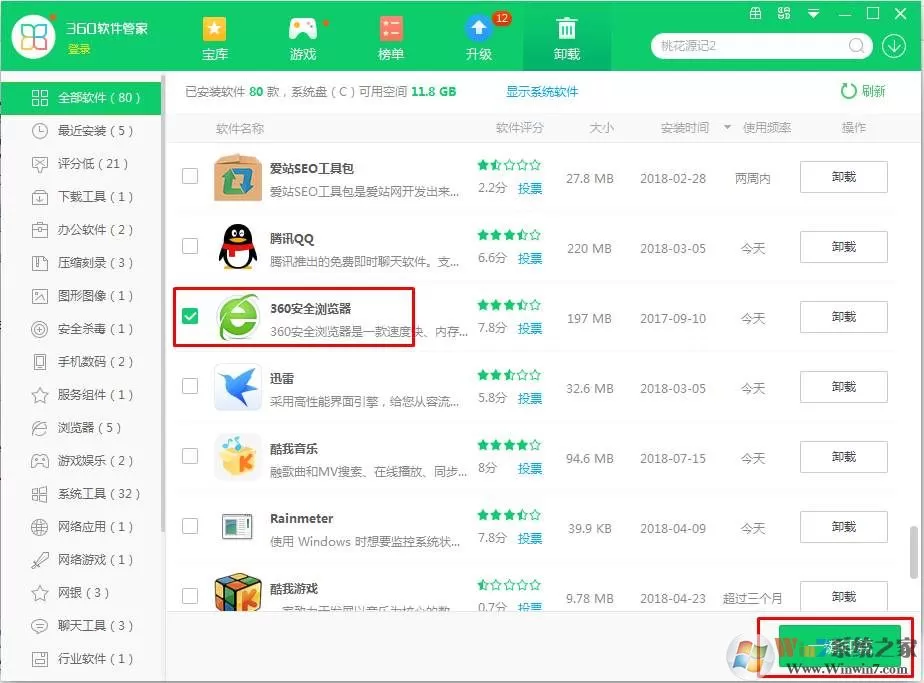Open the 宝库 star icon

(x=214, y=29)
